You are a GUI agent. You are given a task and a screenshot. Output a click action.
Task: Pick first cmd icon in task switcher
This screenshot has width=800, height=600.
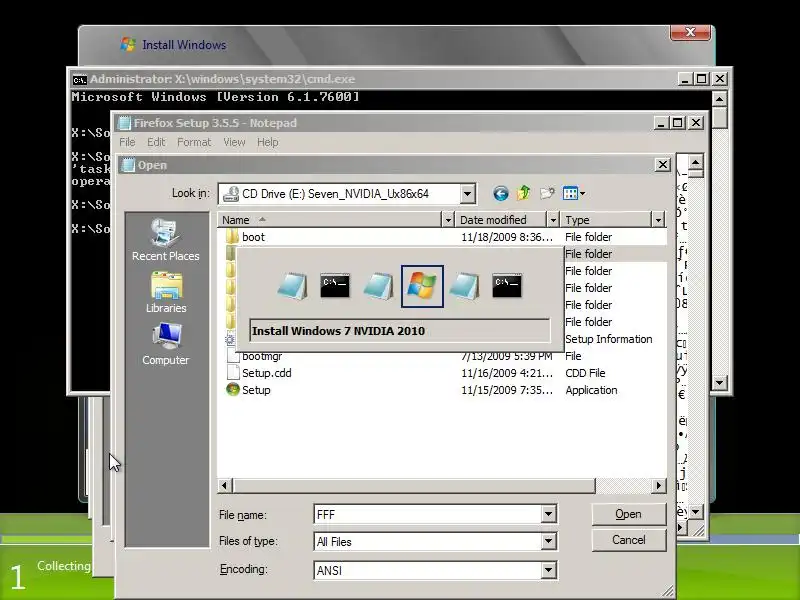(335, 286)
